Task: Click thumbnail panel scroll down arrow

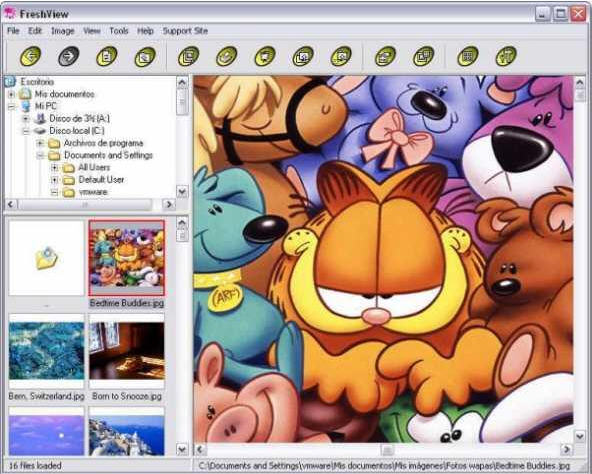Action: (182, 449)
